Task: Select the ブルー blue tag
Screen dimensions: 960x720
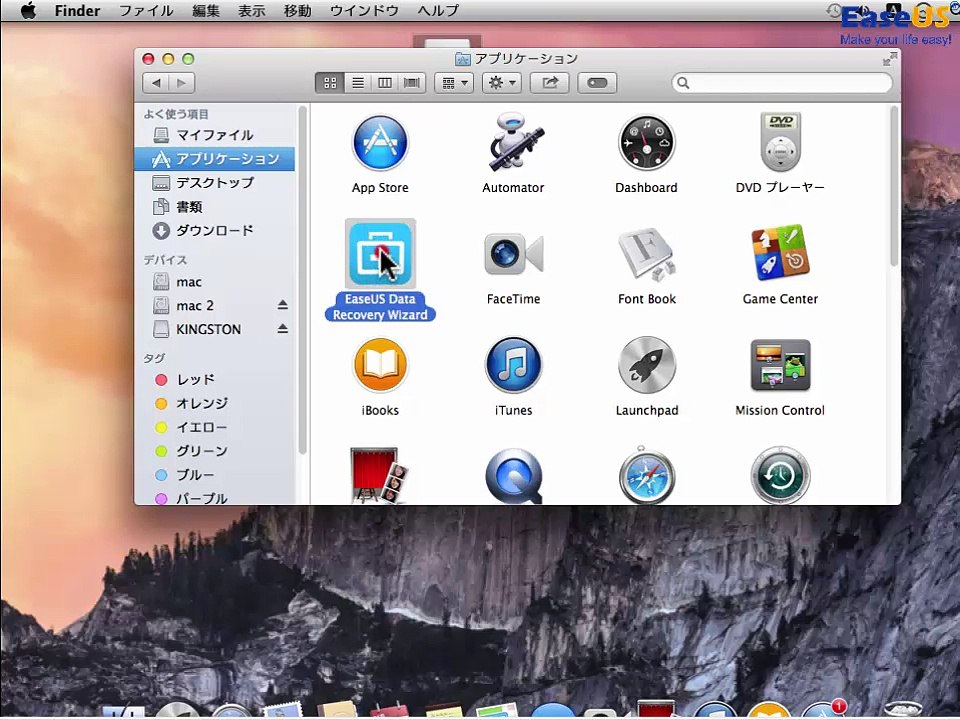Action: pyautogui.click(x=214, y=475)
